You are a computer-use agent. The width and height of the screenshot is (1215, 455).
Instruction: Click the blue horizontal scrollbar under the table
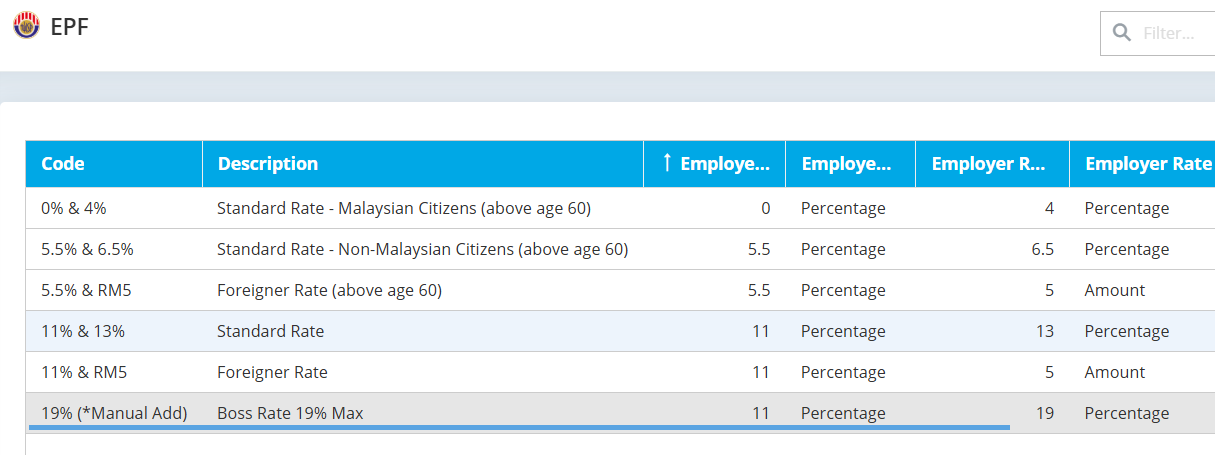pyautogui.click(x=519, y=427)
